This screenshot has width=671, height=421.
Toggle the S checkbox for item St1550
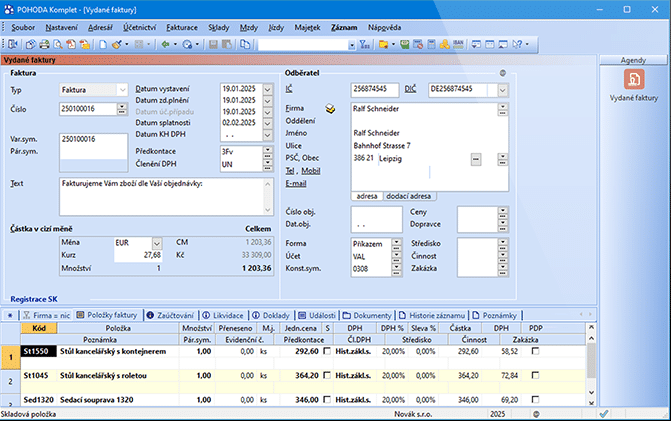coord(327,351)
